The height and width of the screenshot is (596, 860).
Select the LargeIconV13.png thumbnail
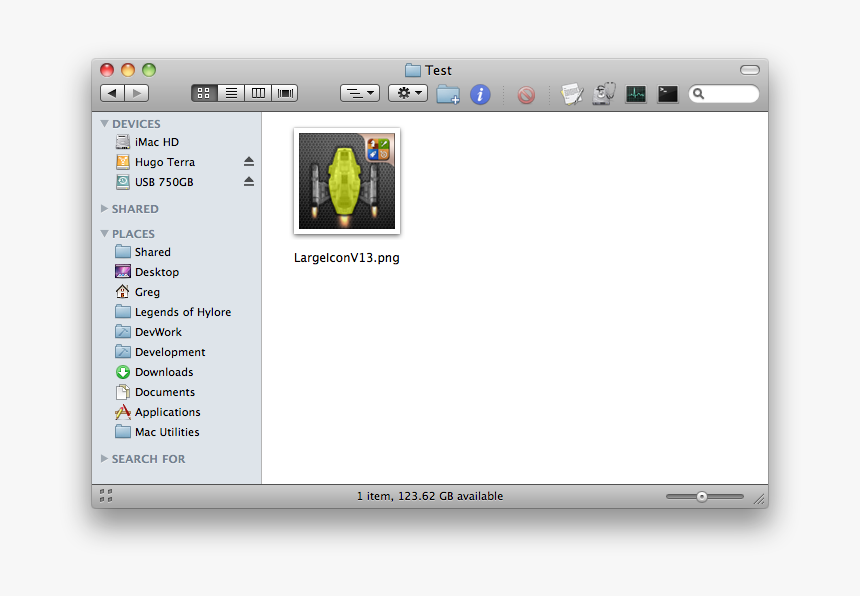[x=346, y=181]
